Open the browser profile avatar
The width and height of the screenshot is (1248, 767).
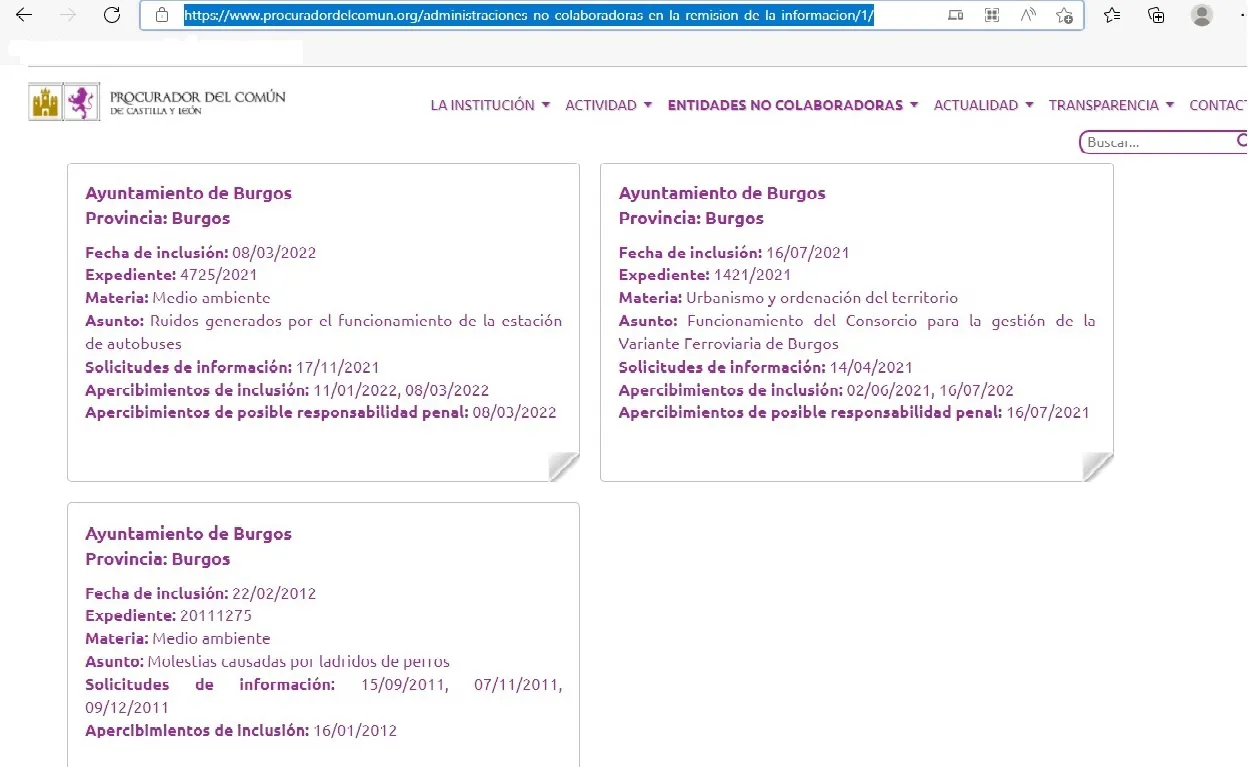click(x=1202, y=15)
